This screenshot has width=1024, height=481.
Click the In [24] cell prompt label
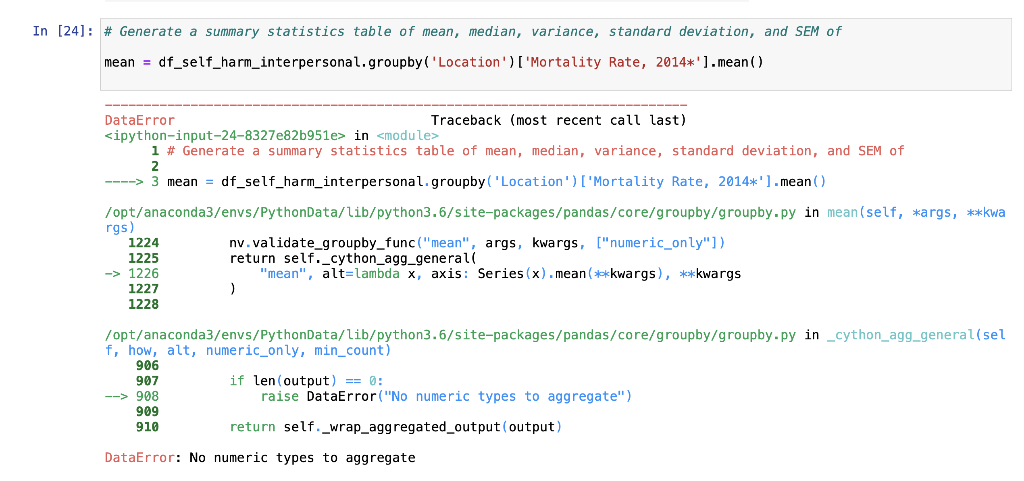[x=63, y=31]
